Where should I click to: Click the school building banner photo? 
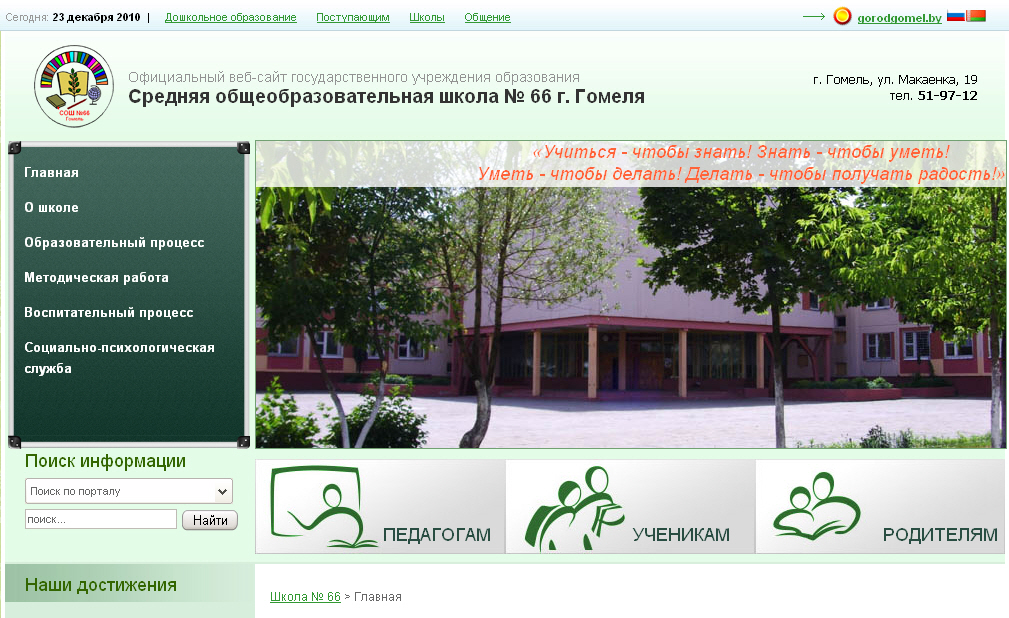coord(630,320)
